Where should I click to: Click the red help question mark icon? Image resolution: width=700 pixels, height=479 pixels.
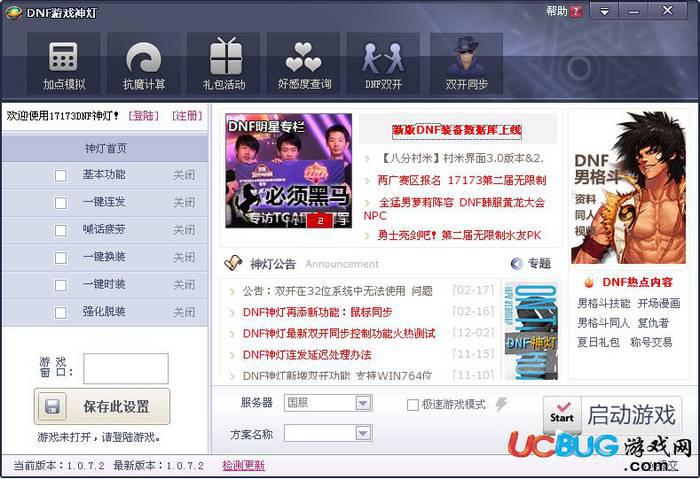click(x=576, y=11)
